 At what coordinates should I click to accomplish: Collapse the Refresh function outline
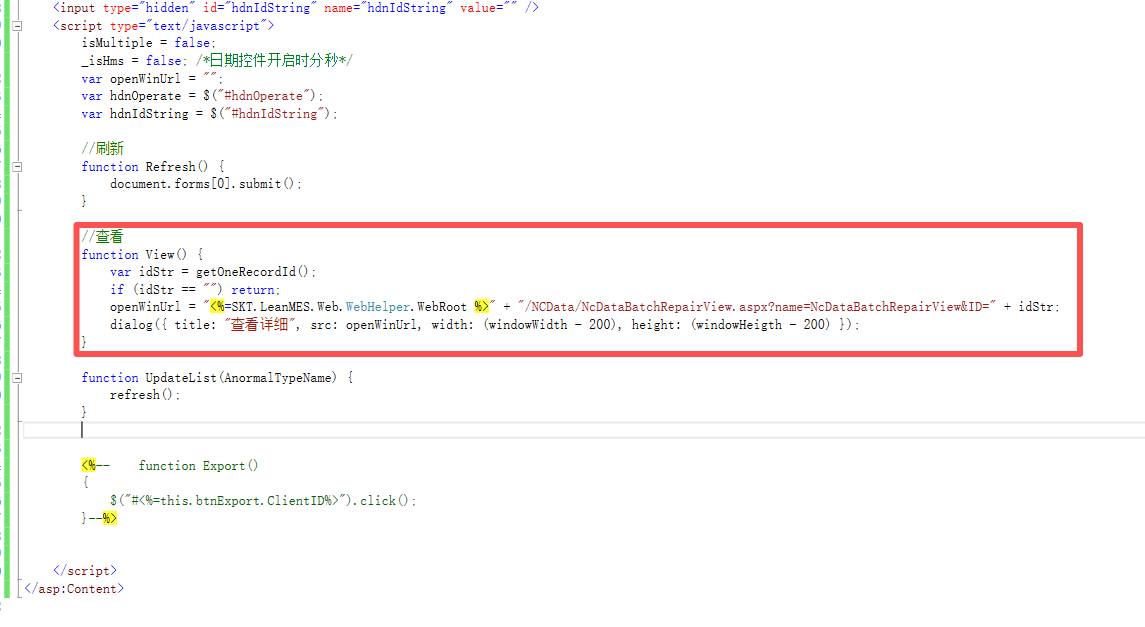click(17, 166)
